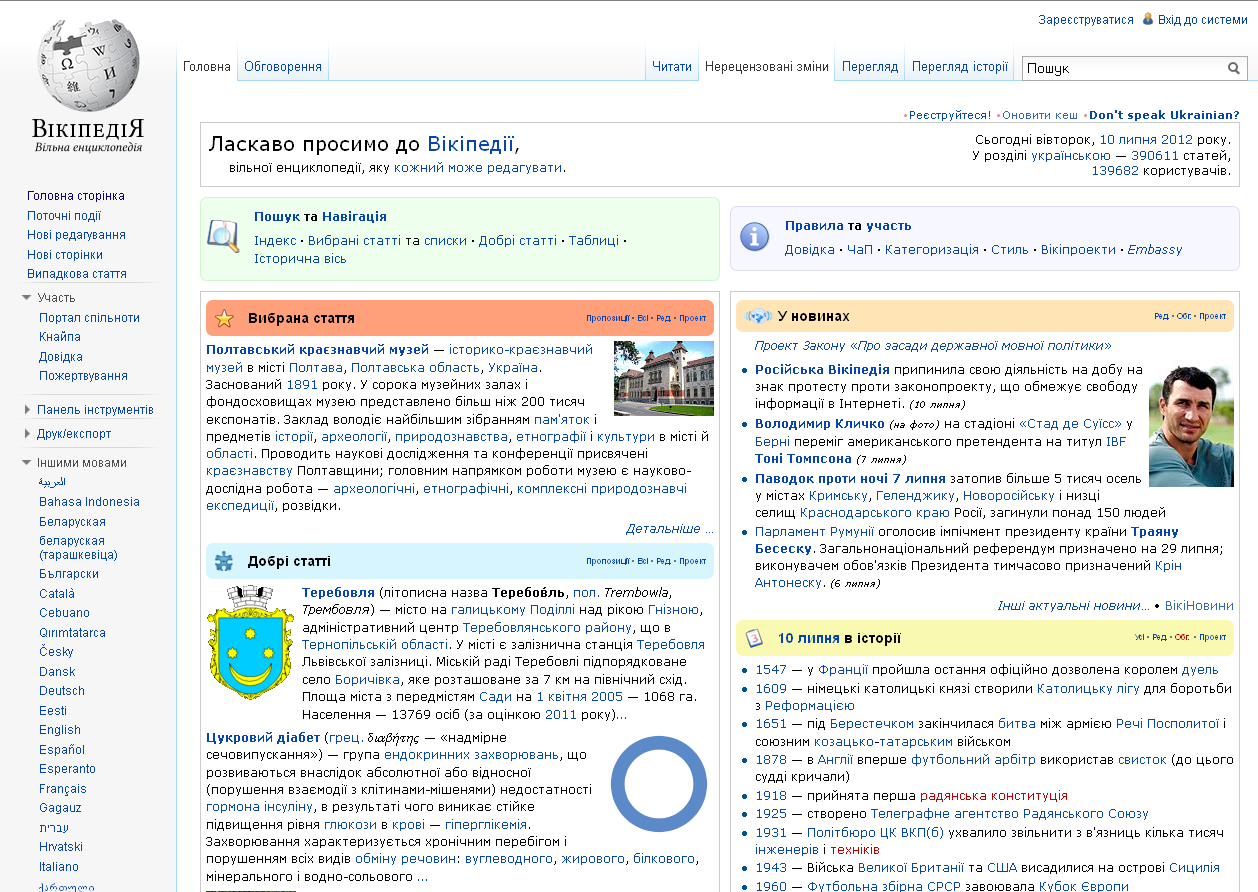Open the Перегляд tab
Viewport: 1258px width, 892px height.
(x=870, y=67)
